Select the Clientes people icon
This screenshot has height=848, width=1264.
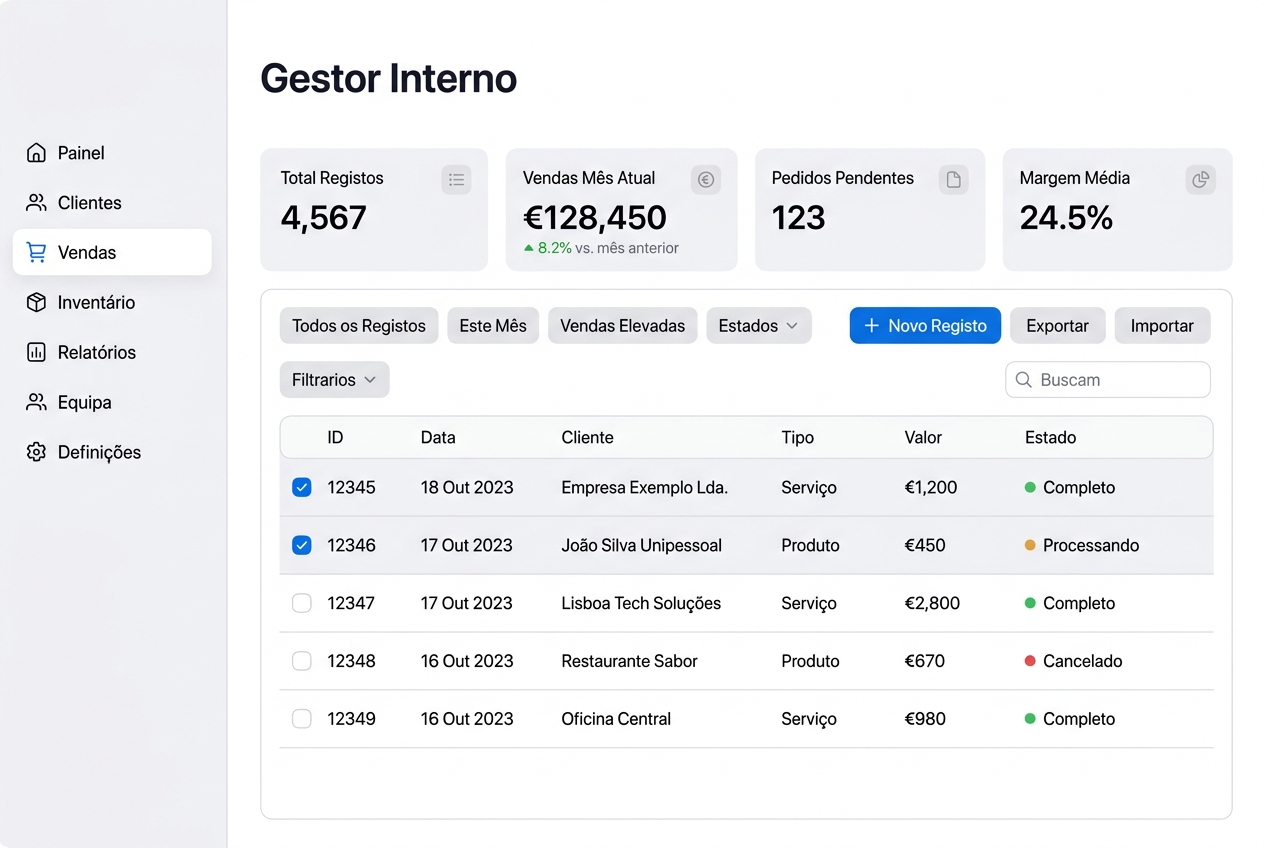coord(36,202)
